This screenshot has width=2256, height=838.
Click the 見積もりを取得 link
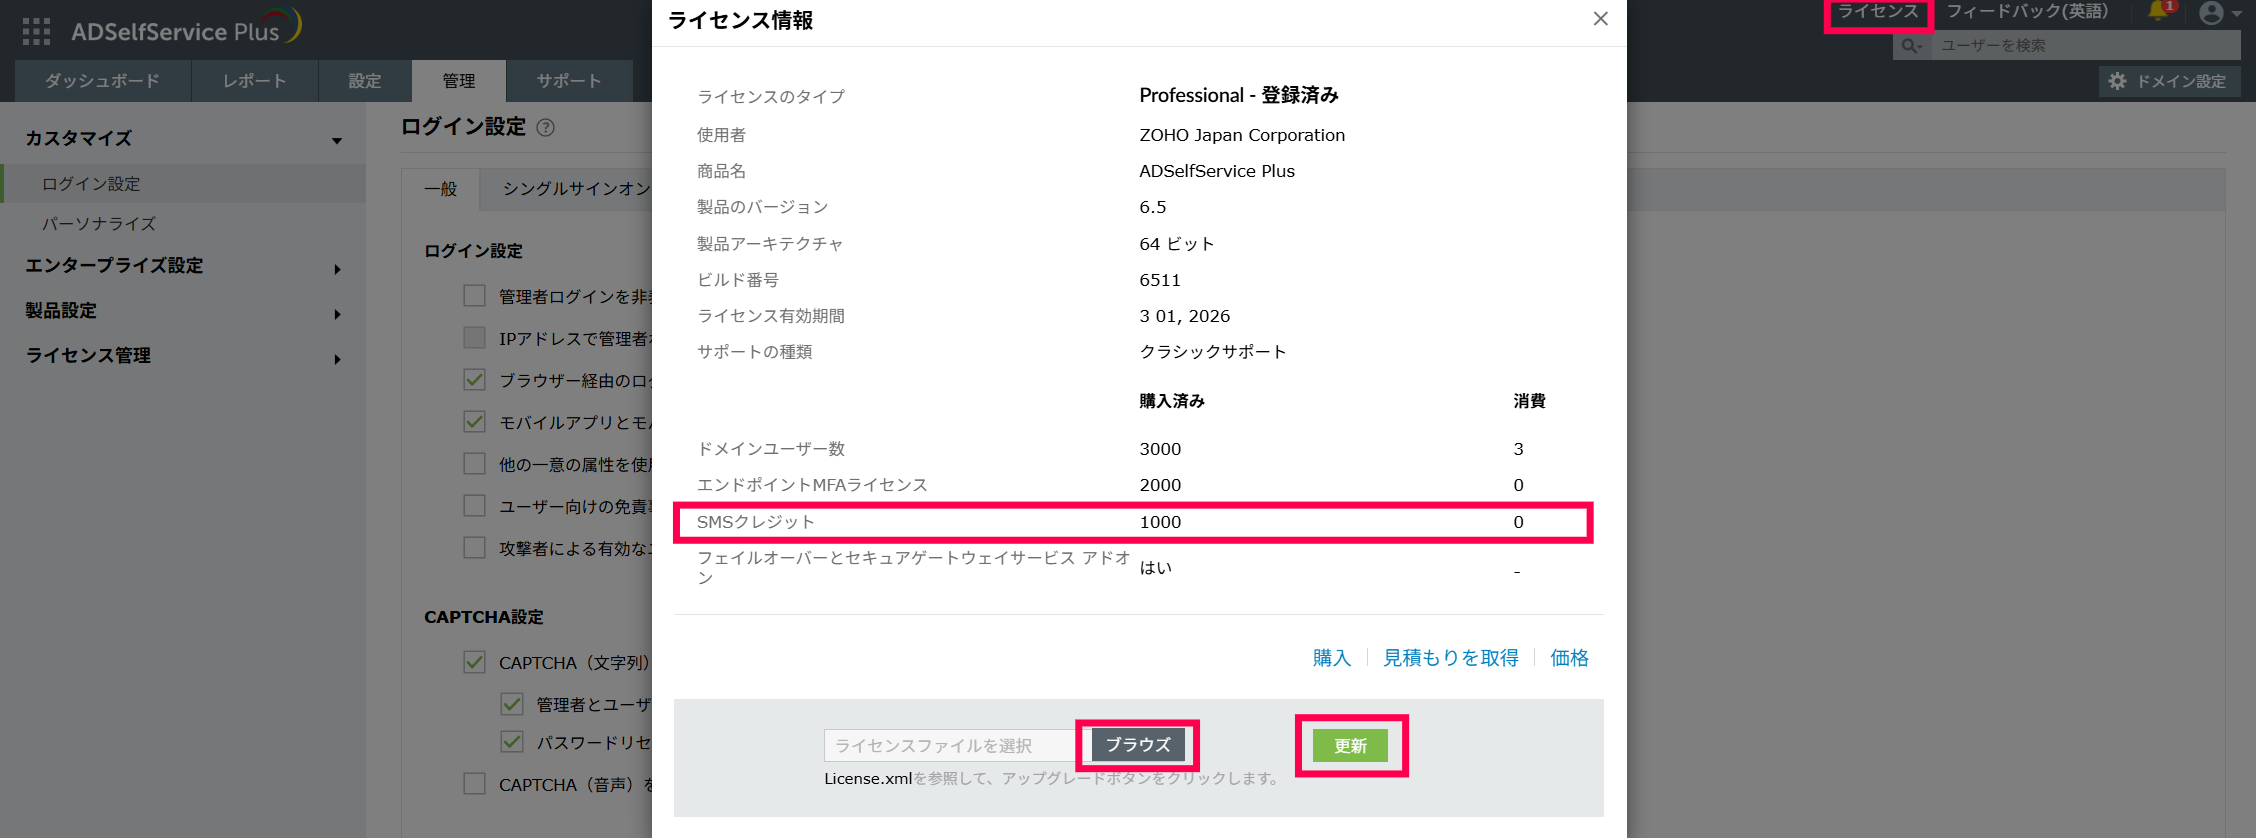pyautogui.click(x=1450, y=658)
